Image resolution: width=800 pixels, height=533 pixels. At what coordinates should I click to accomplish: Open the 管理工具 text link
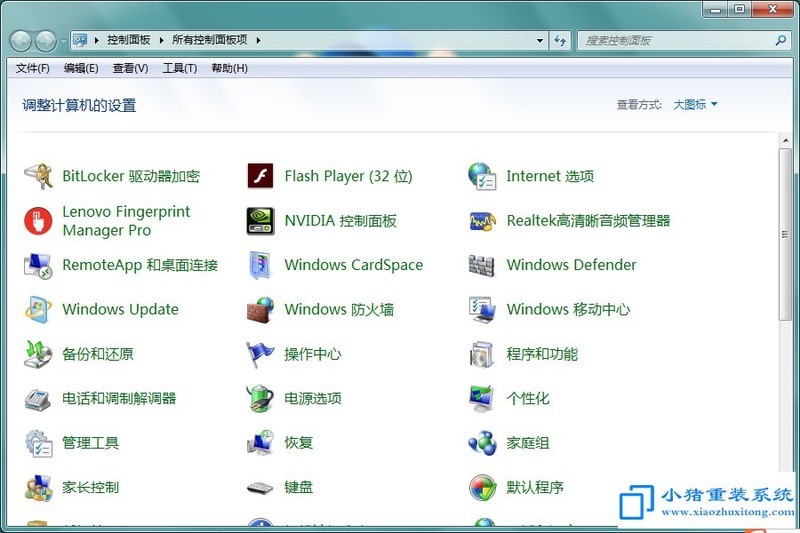point(90,443)
